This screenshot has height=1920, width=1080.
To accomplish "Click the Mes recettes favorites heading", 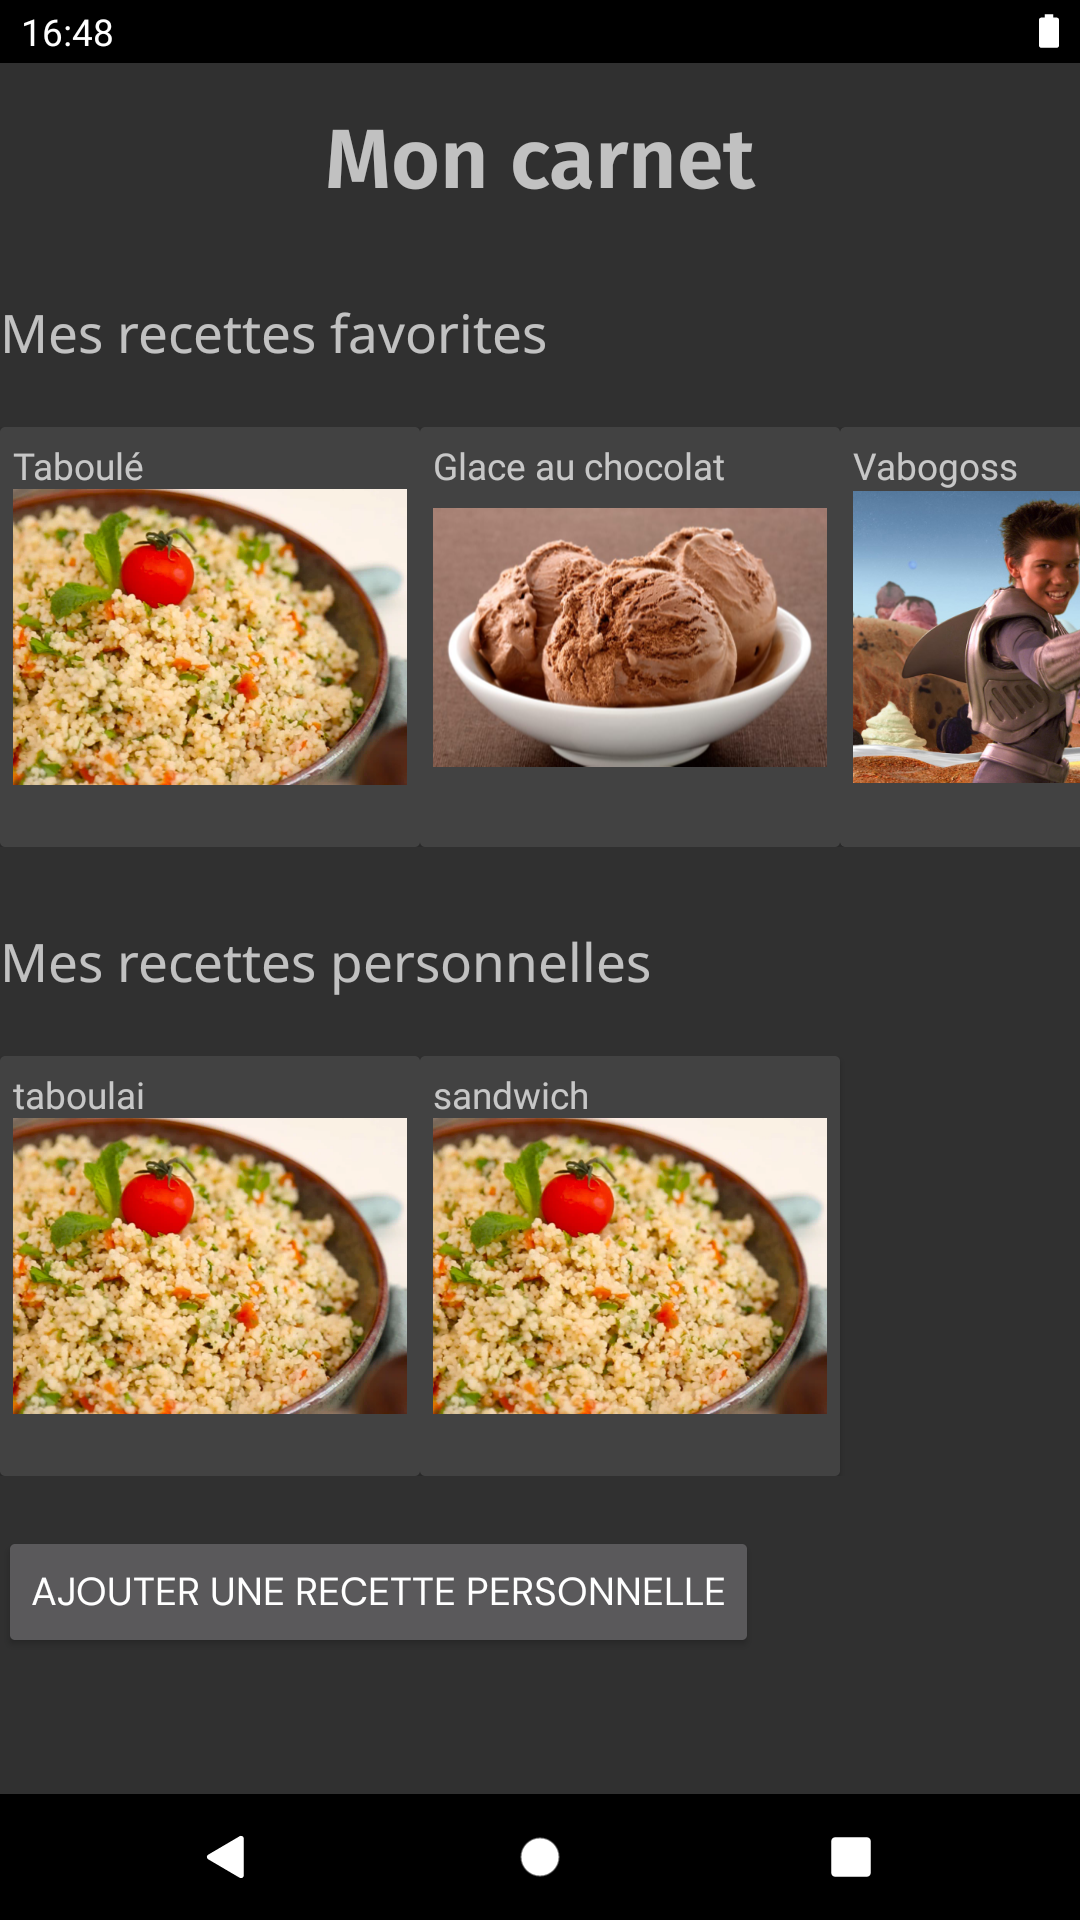I will 274,334.
